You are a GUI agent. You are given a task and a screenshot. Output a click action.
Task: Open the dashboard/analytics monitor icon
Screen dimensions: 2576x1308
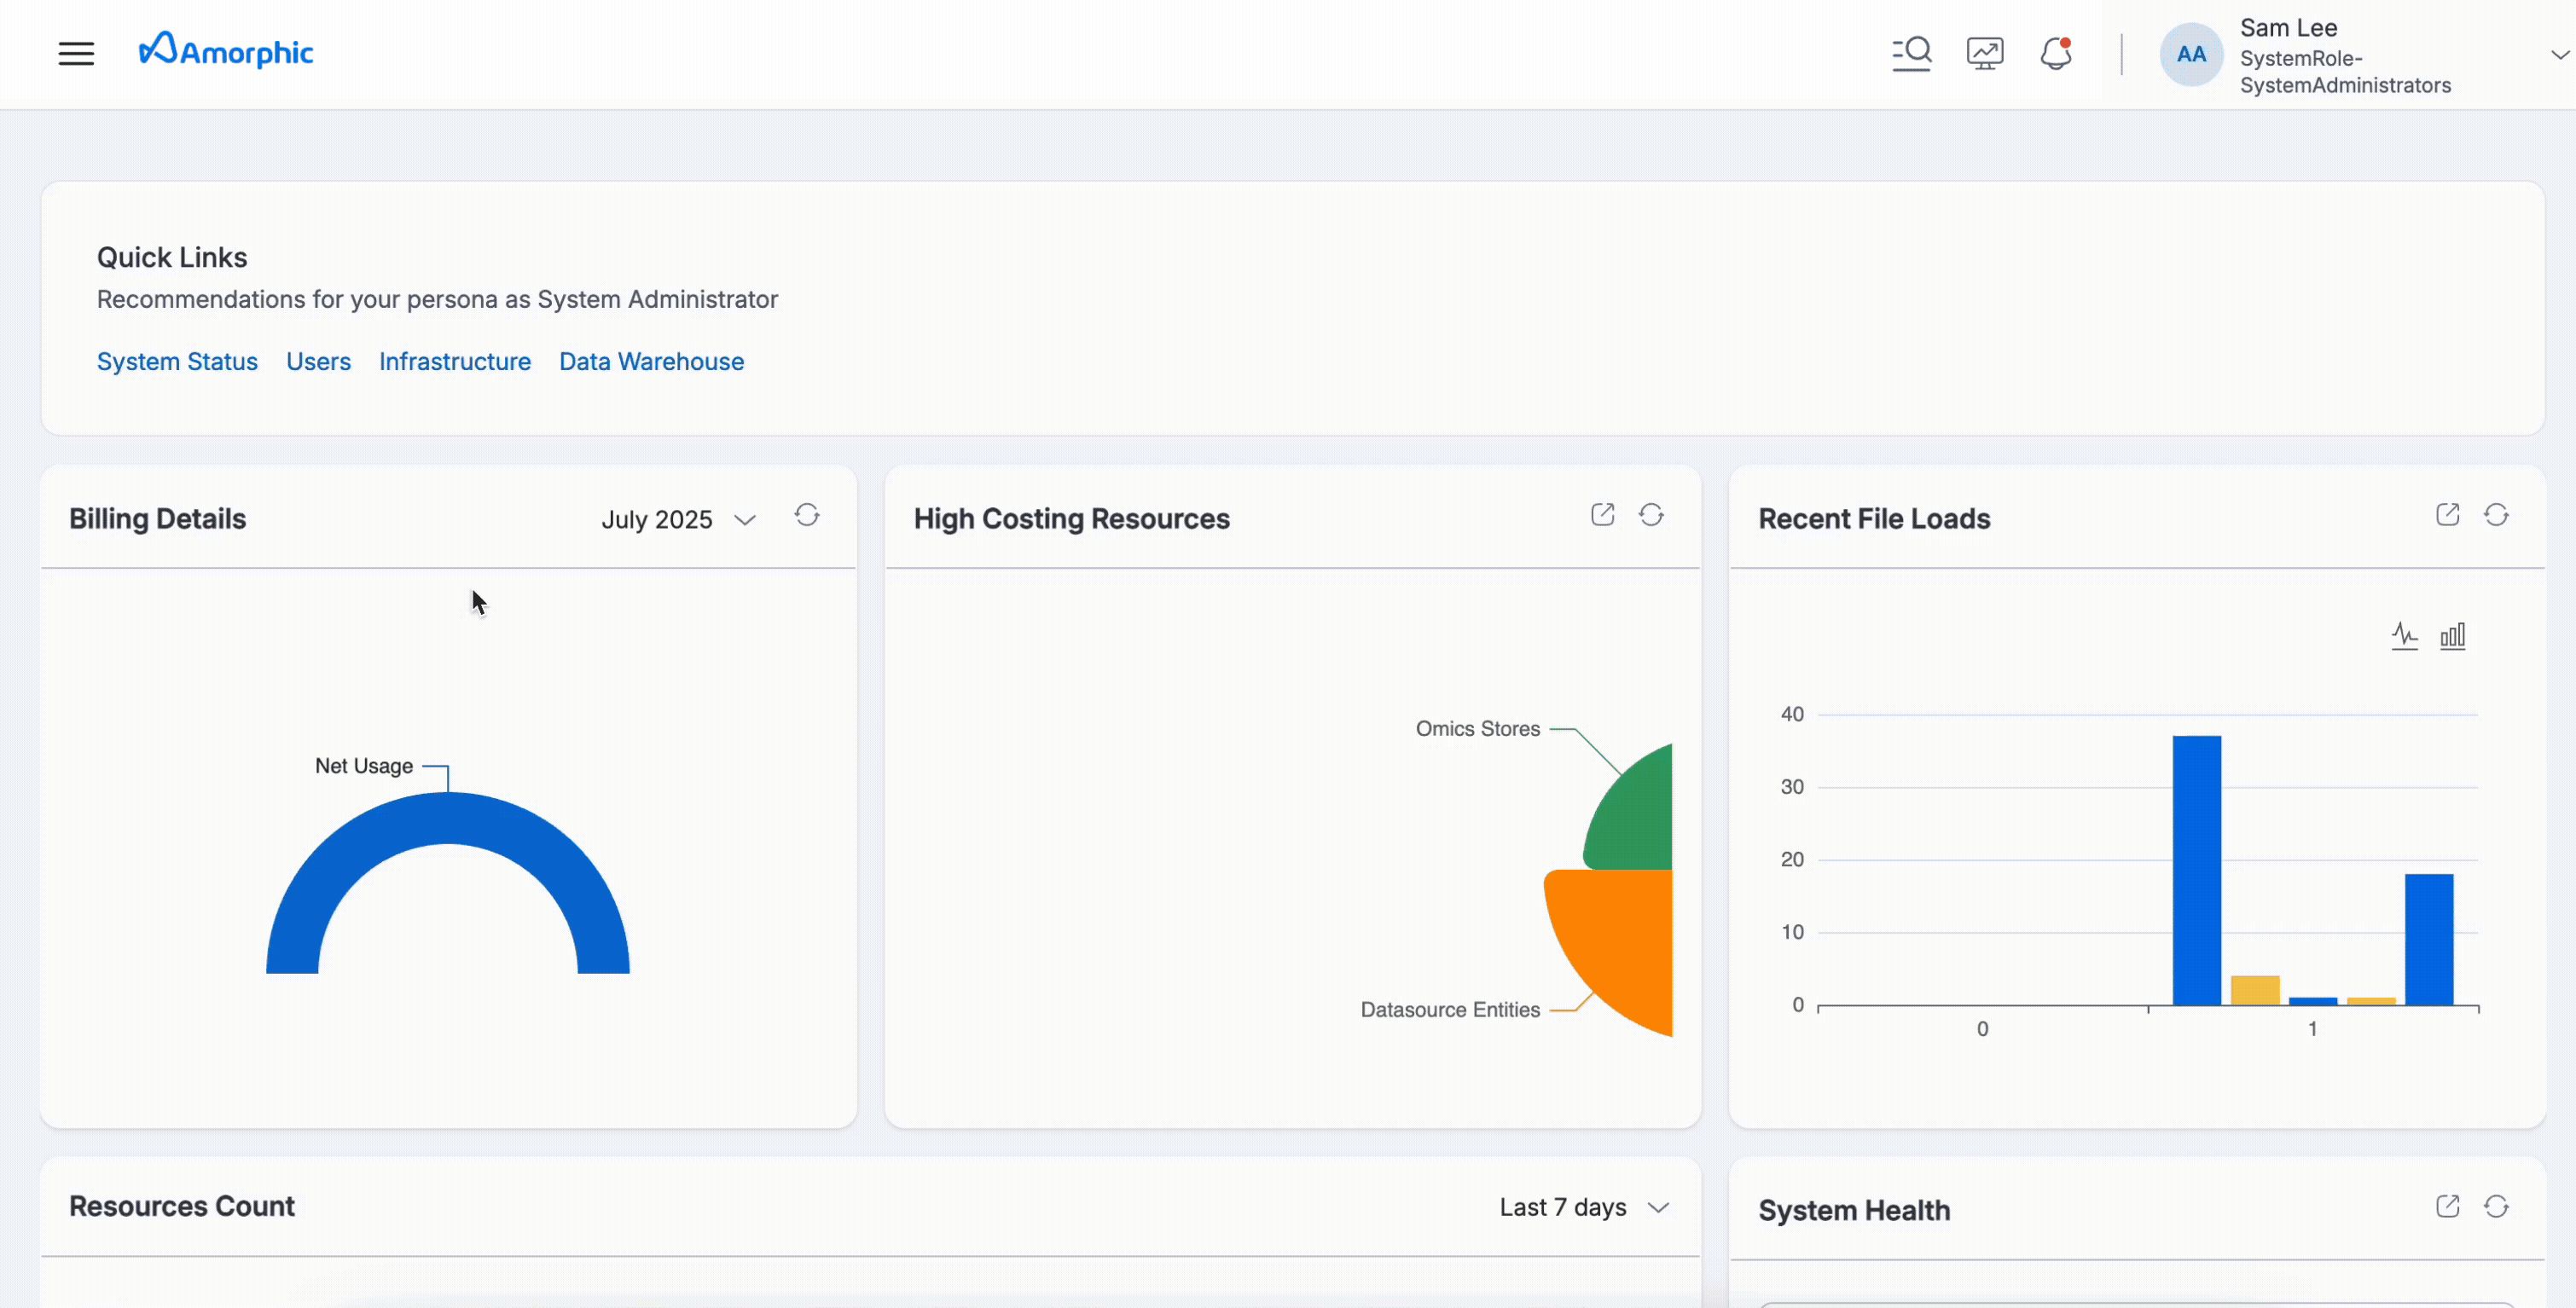pyautogui.click(x=1984, y=53)
